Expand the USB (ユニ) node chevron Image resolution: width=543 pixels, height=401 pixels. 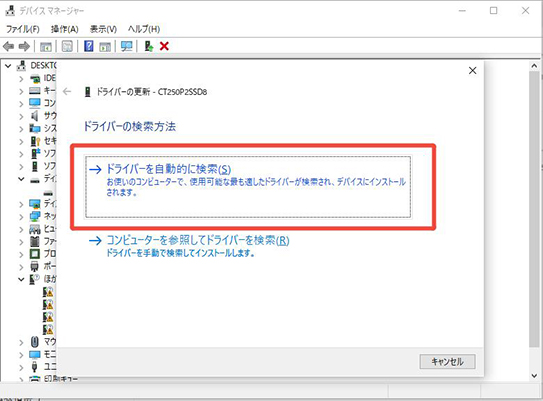(21, 367)
